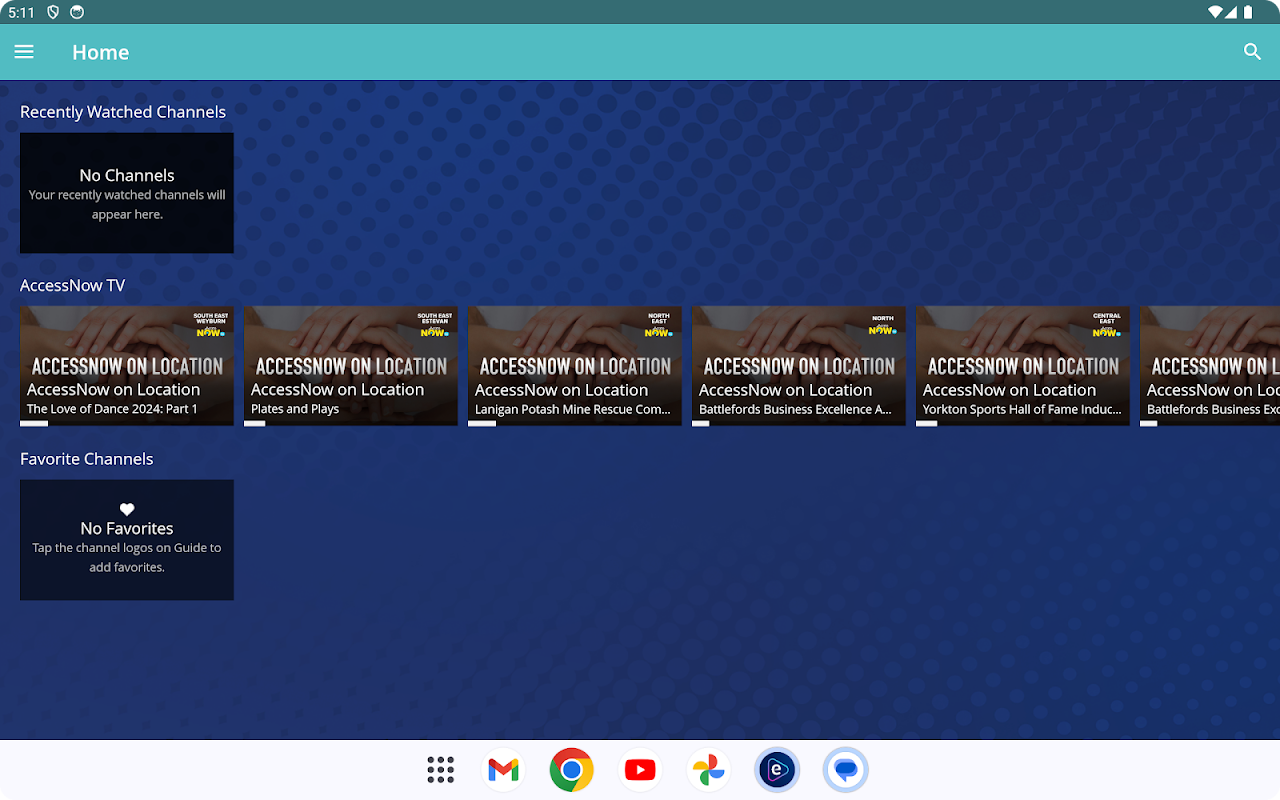Open the app drawer grid icon

pos(440,770)
